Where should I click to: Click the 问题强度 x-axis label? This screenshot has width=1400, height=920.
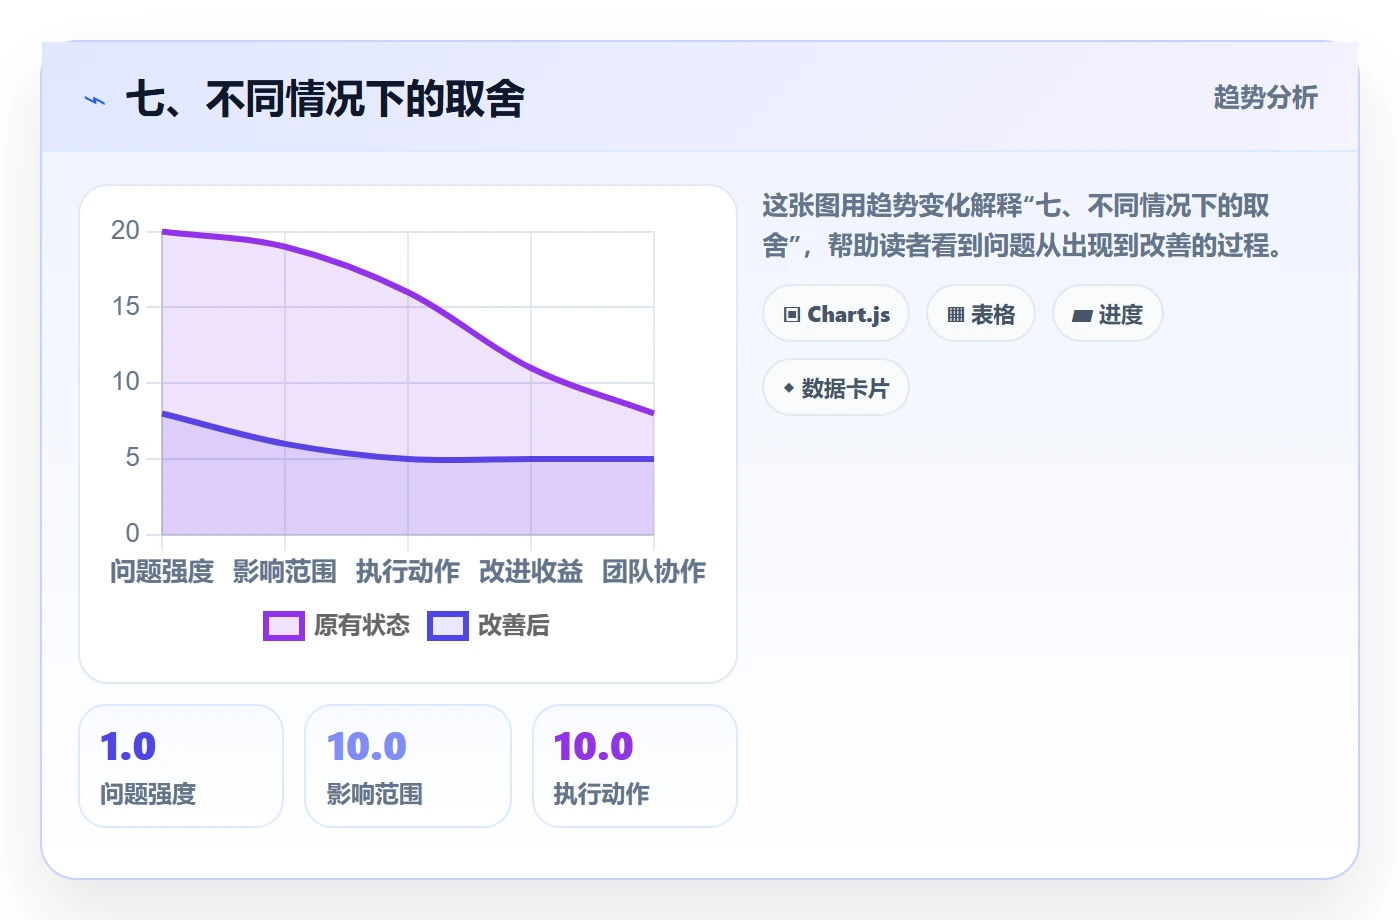(162, 571)
